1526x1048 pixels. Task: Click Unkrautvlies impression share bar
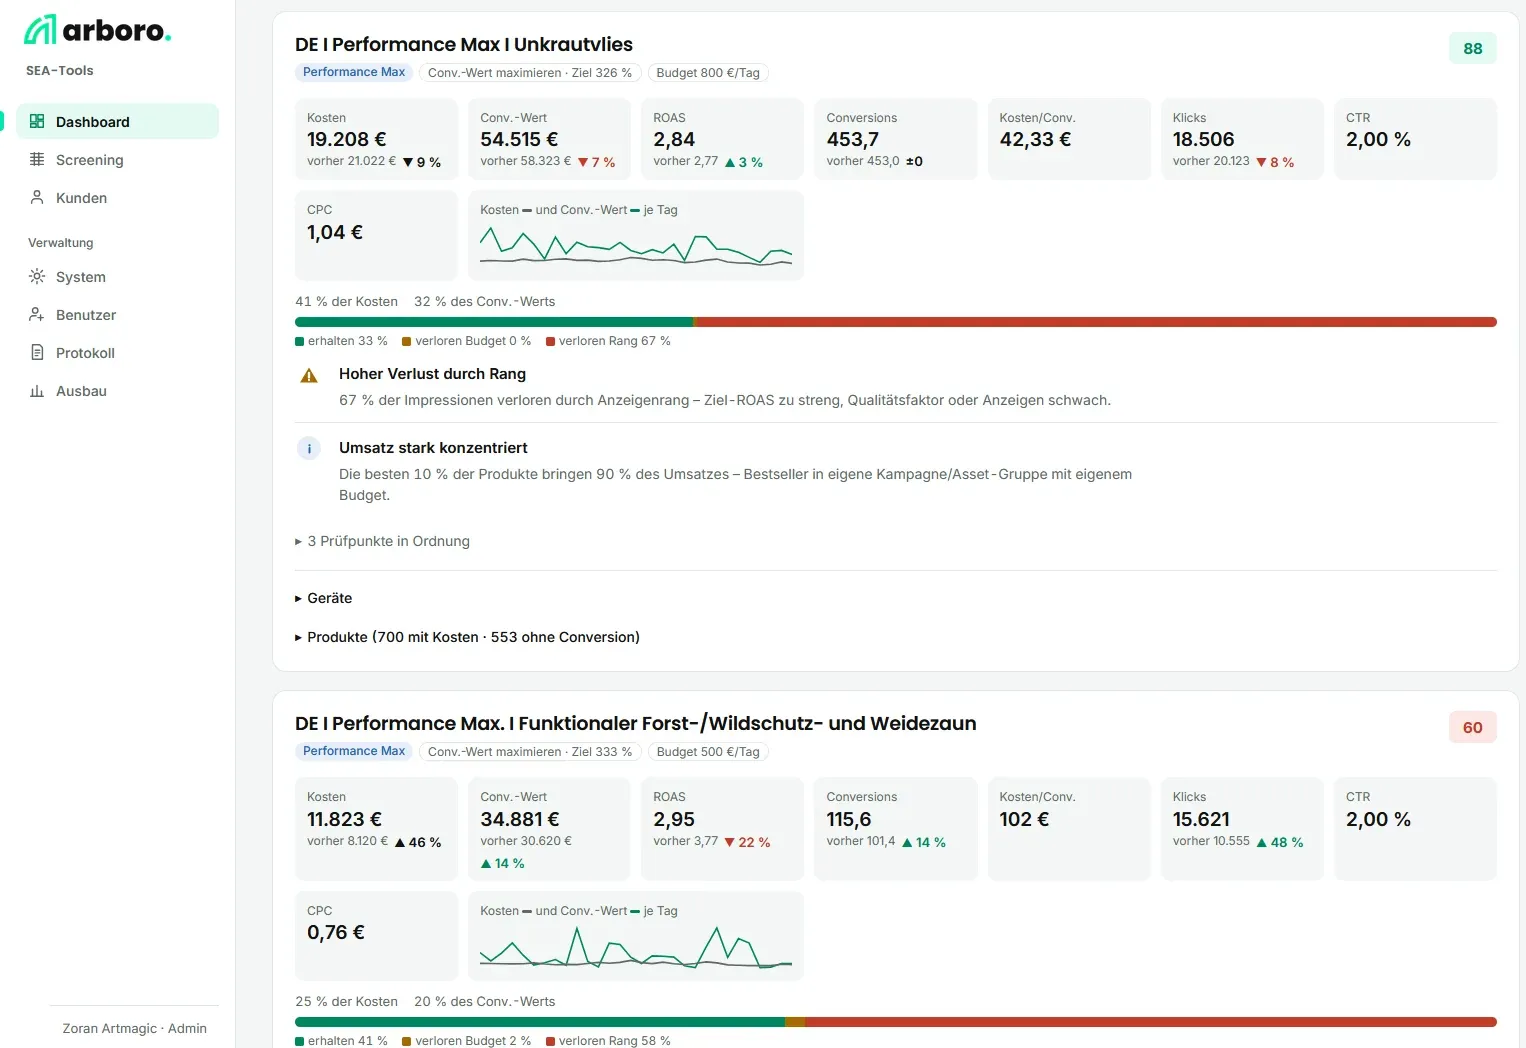896,322
